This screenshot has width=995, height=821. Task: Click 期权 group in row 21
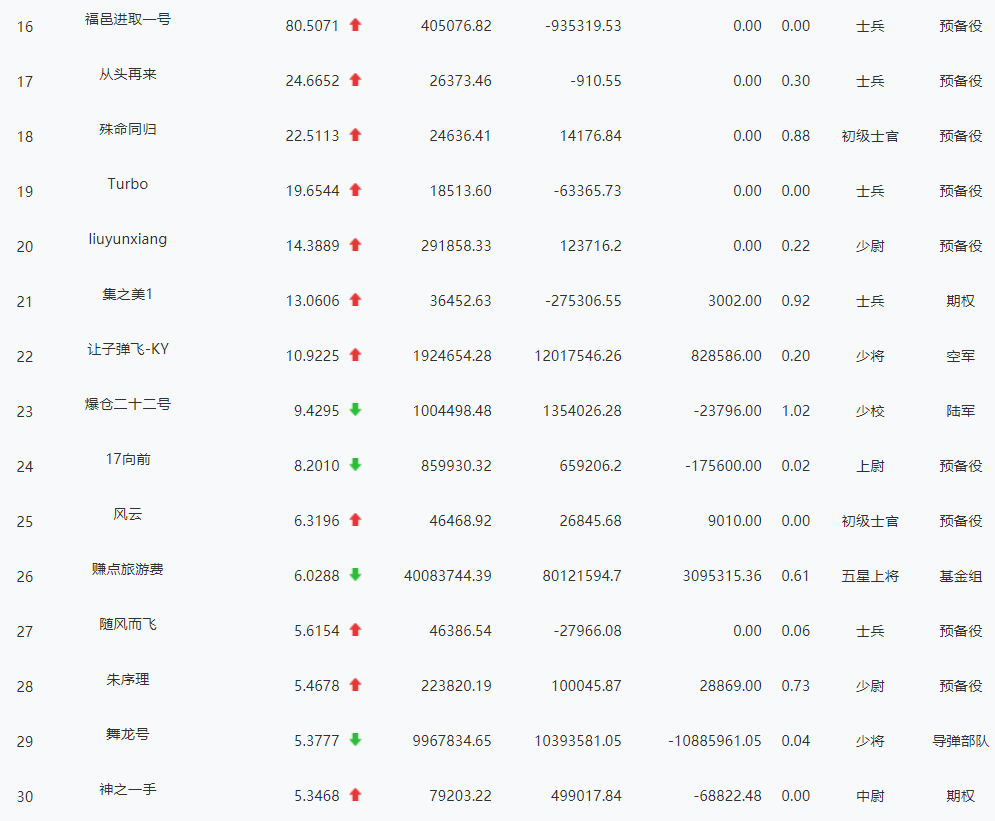point(961,301)
